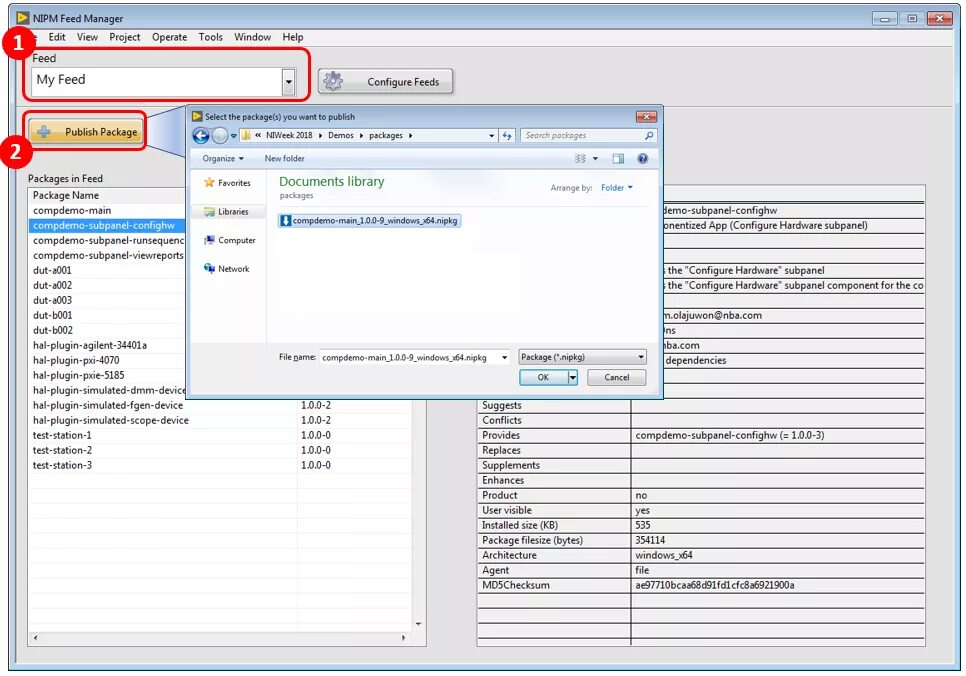Screen dimensions: 966x676
Task: Select test-station-3 package row
Action: (221, 465)
